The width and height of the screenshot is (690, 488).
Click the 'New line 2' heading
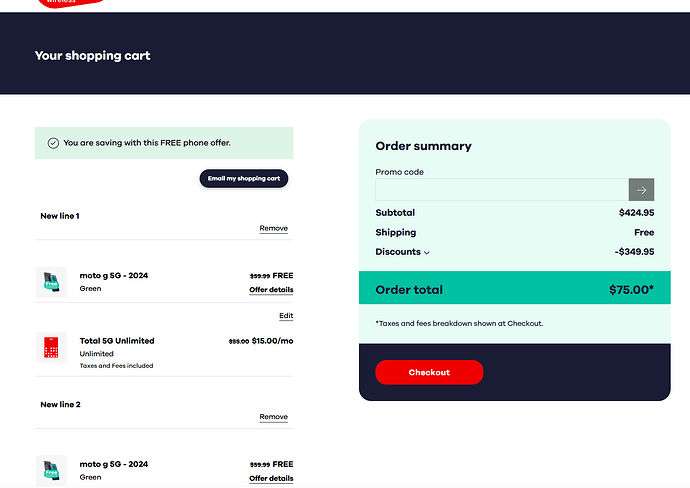60,404
